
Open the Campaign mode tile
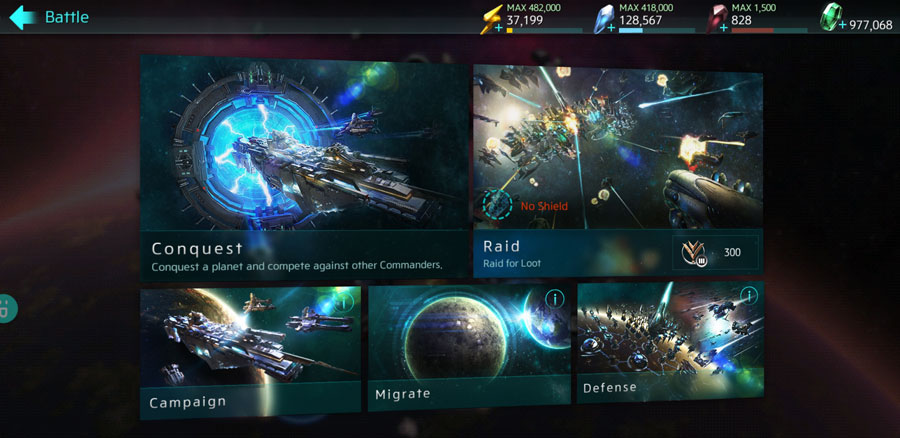click(x=251, y=351)
